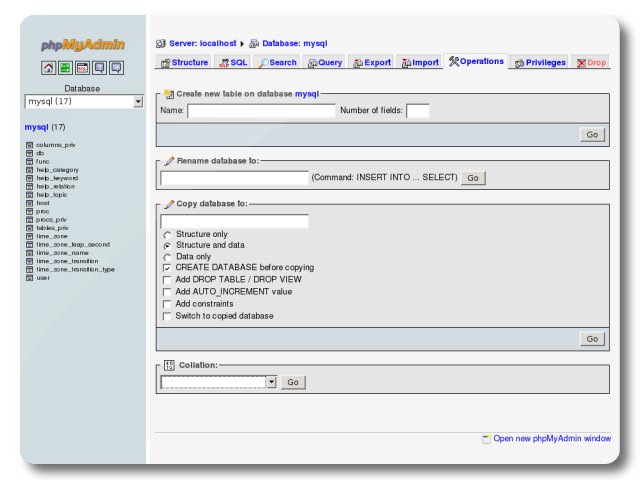Click the table icon beside time_zone_name

click(29, 253)
